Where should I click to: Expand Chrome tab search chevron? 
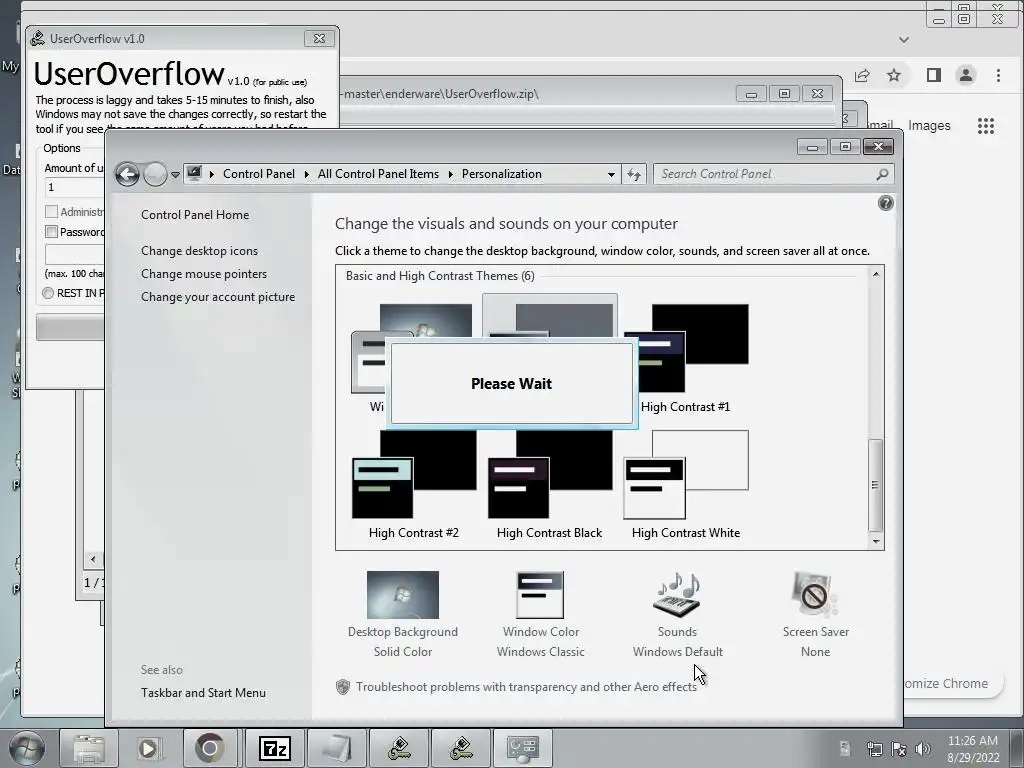[904, 40]
